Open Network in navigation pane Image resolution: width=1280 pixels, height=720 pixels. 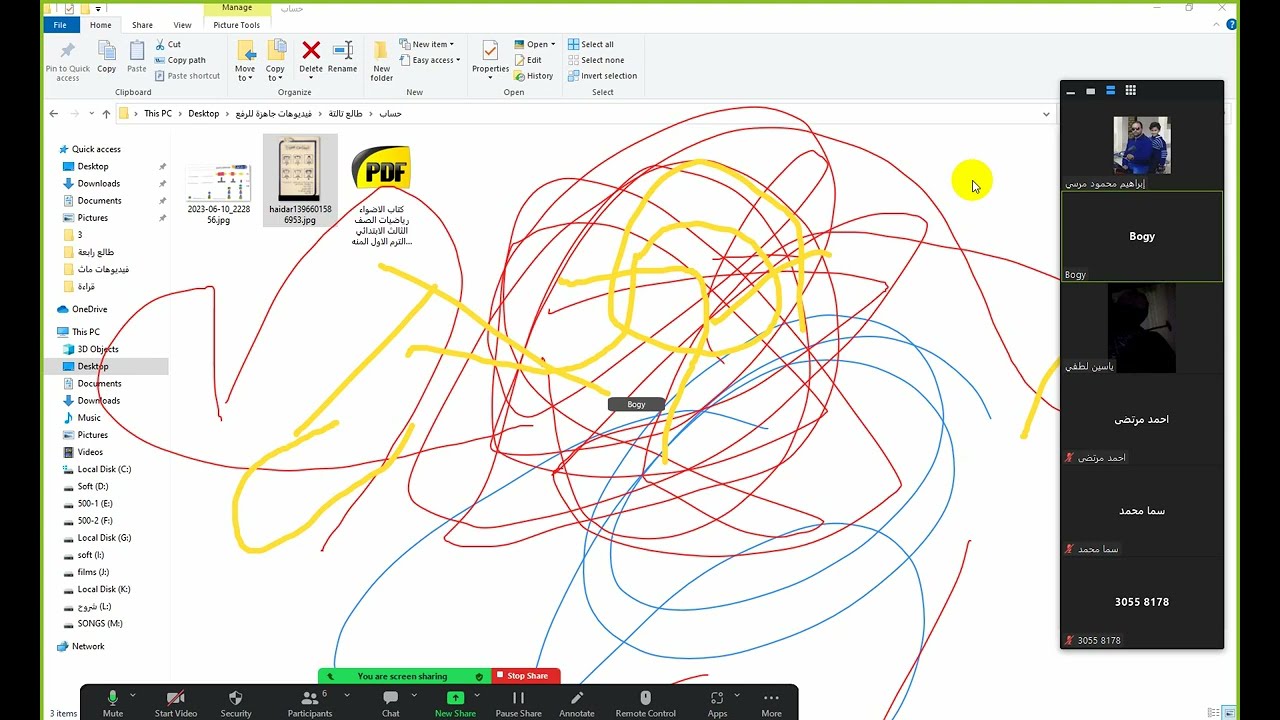tap(88, 646)
